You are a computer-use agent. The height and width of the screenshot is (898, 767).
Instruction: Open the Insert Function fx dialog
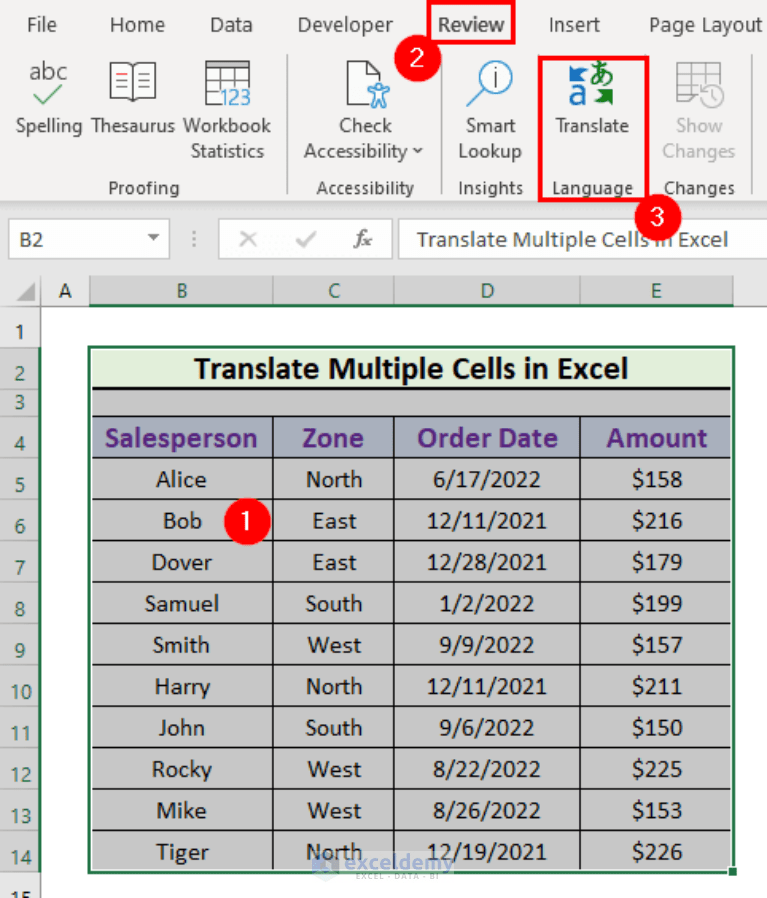(x=363, y=238)
